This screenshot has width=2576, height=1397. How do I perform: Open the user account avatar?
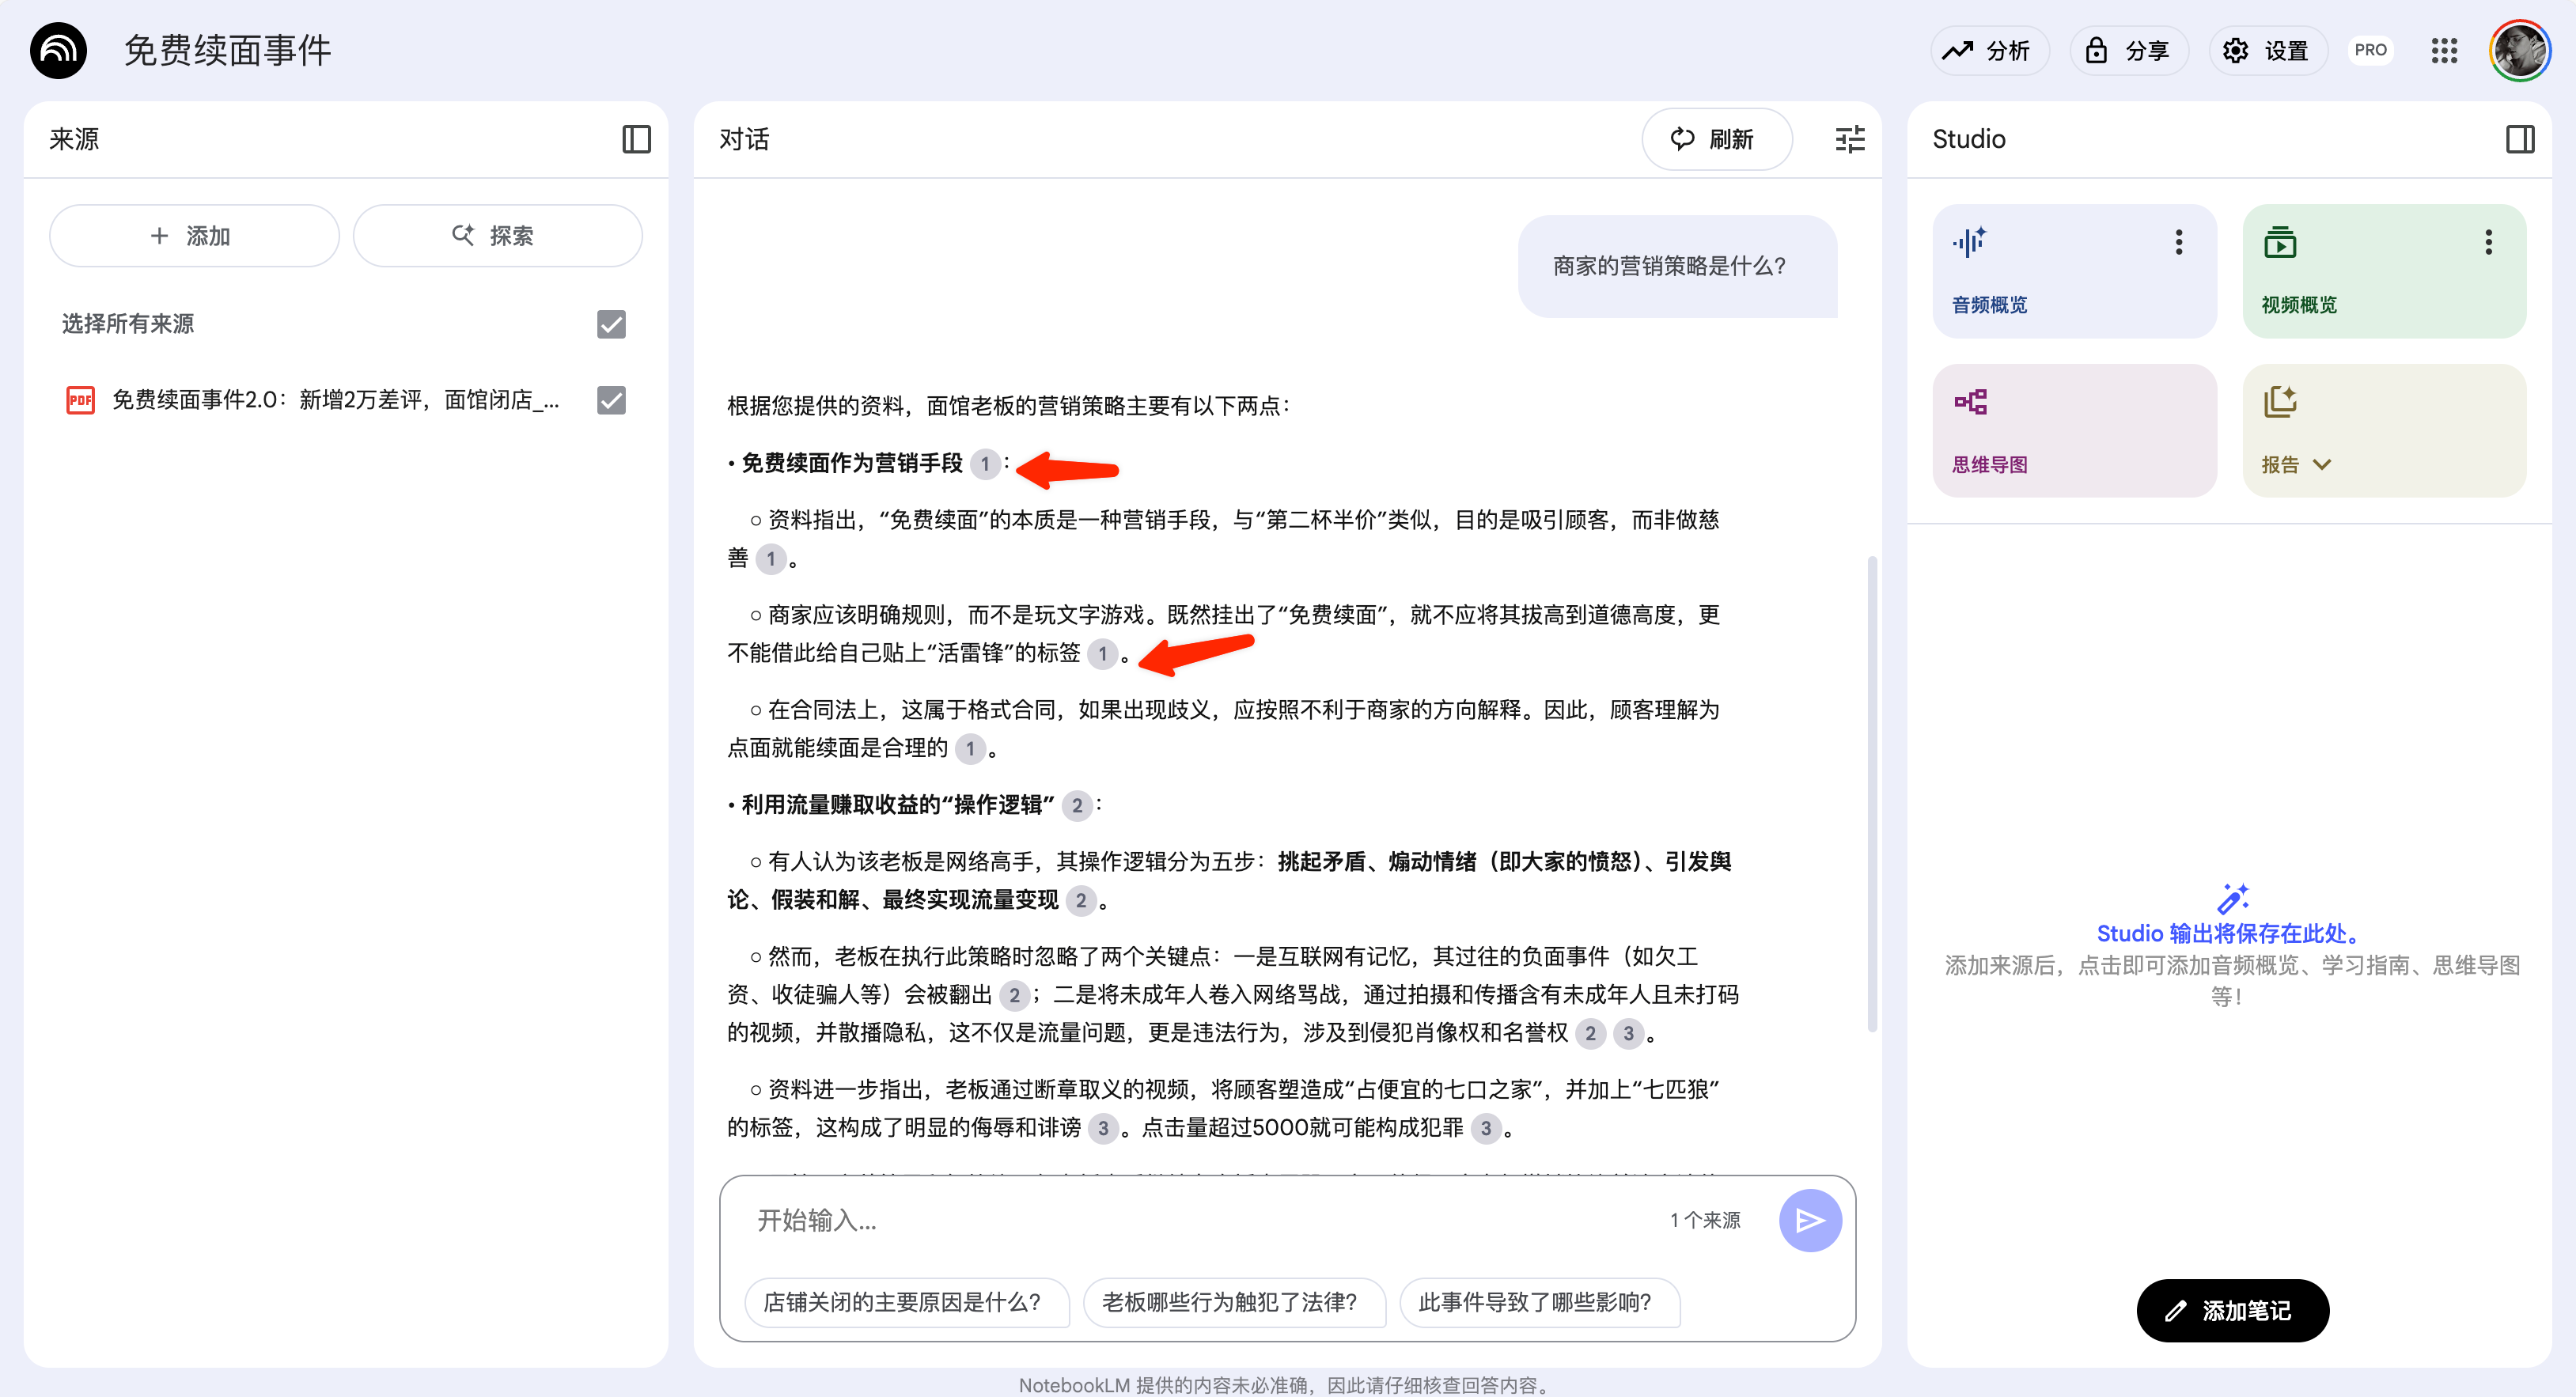click(2520, 50)
